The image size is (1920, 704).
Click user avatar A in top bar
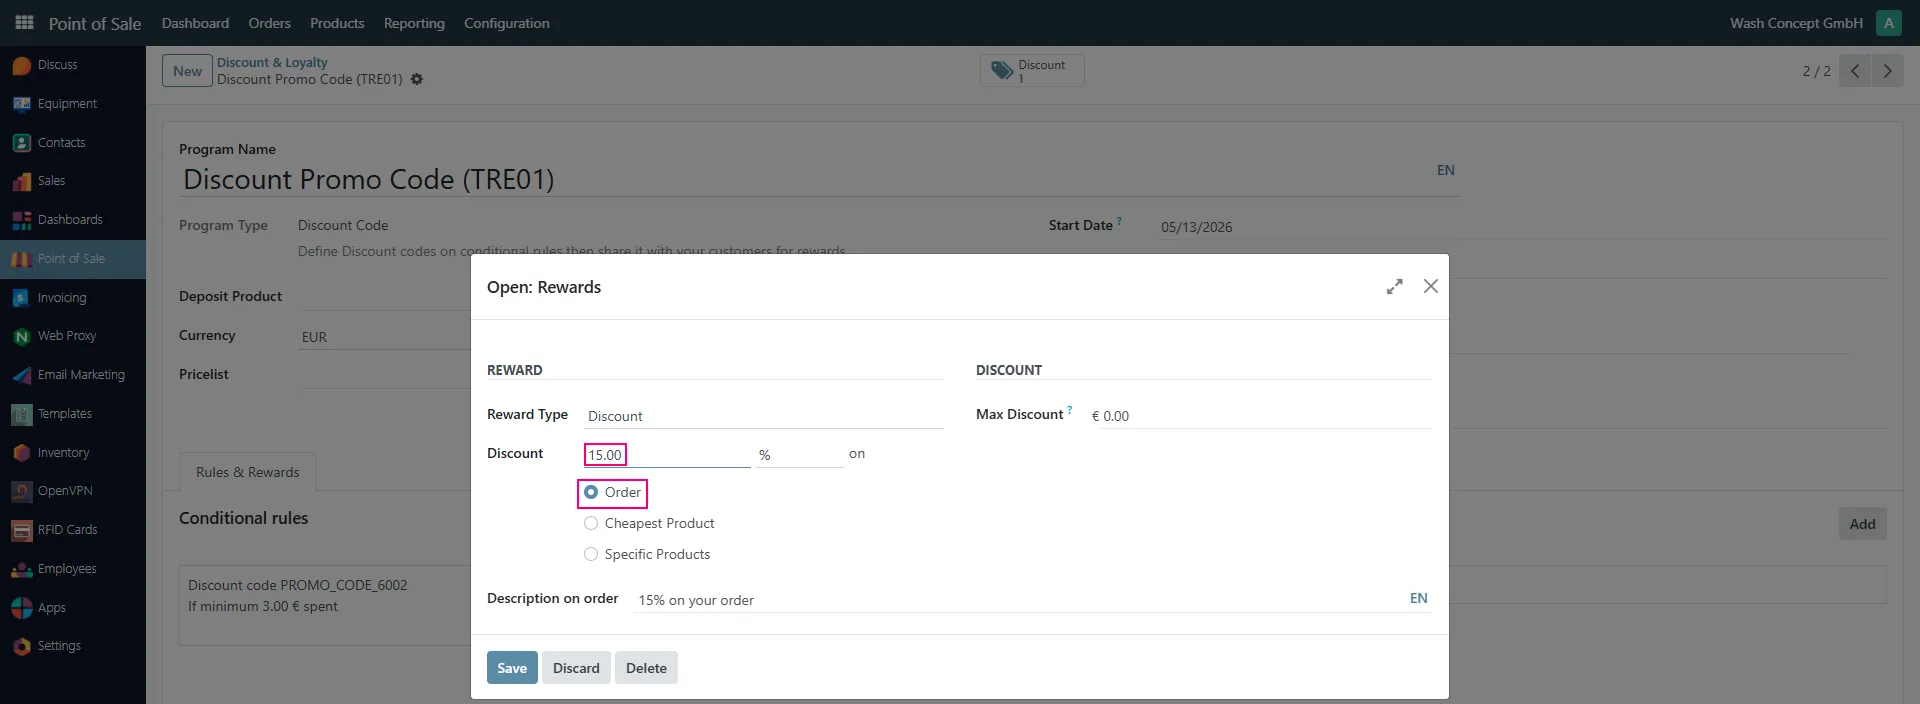pos(1889,23)
